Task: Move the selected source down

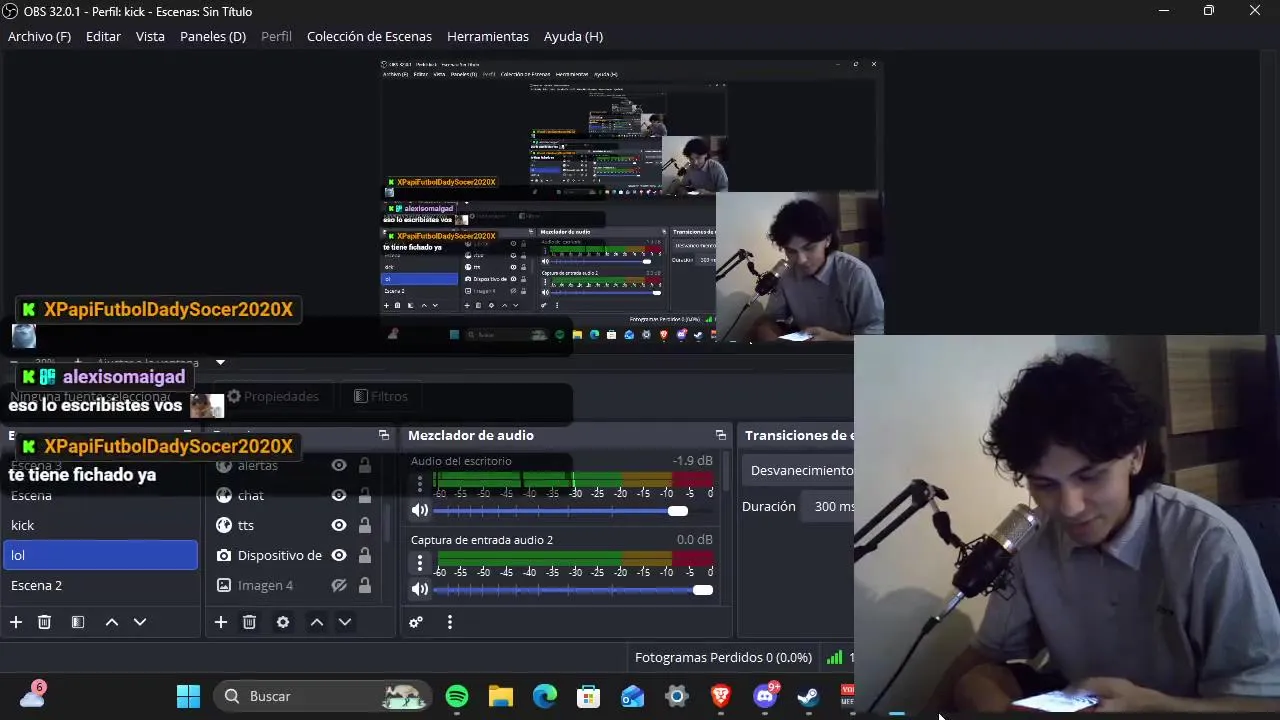Action: [345, 622]
